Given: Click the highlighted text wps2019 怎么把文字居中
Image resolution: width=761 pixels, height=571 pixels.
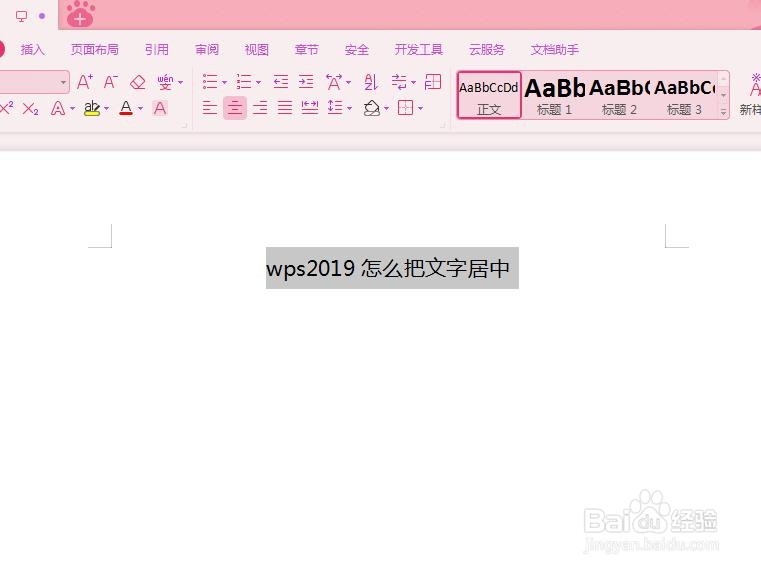Looking at the screenshot, I should 388,268.
